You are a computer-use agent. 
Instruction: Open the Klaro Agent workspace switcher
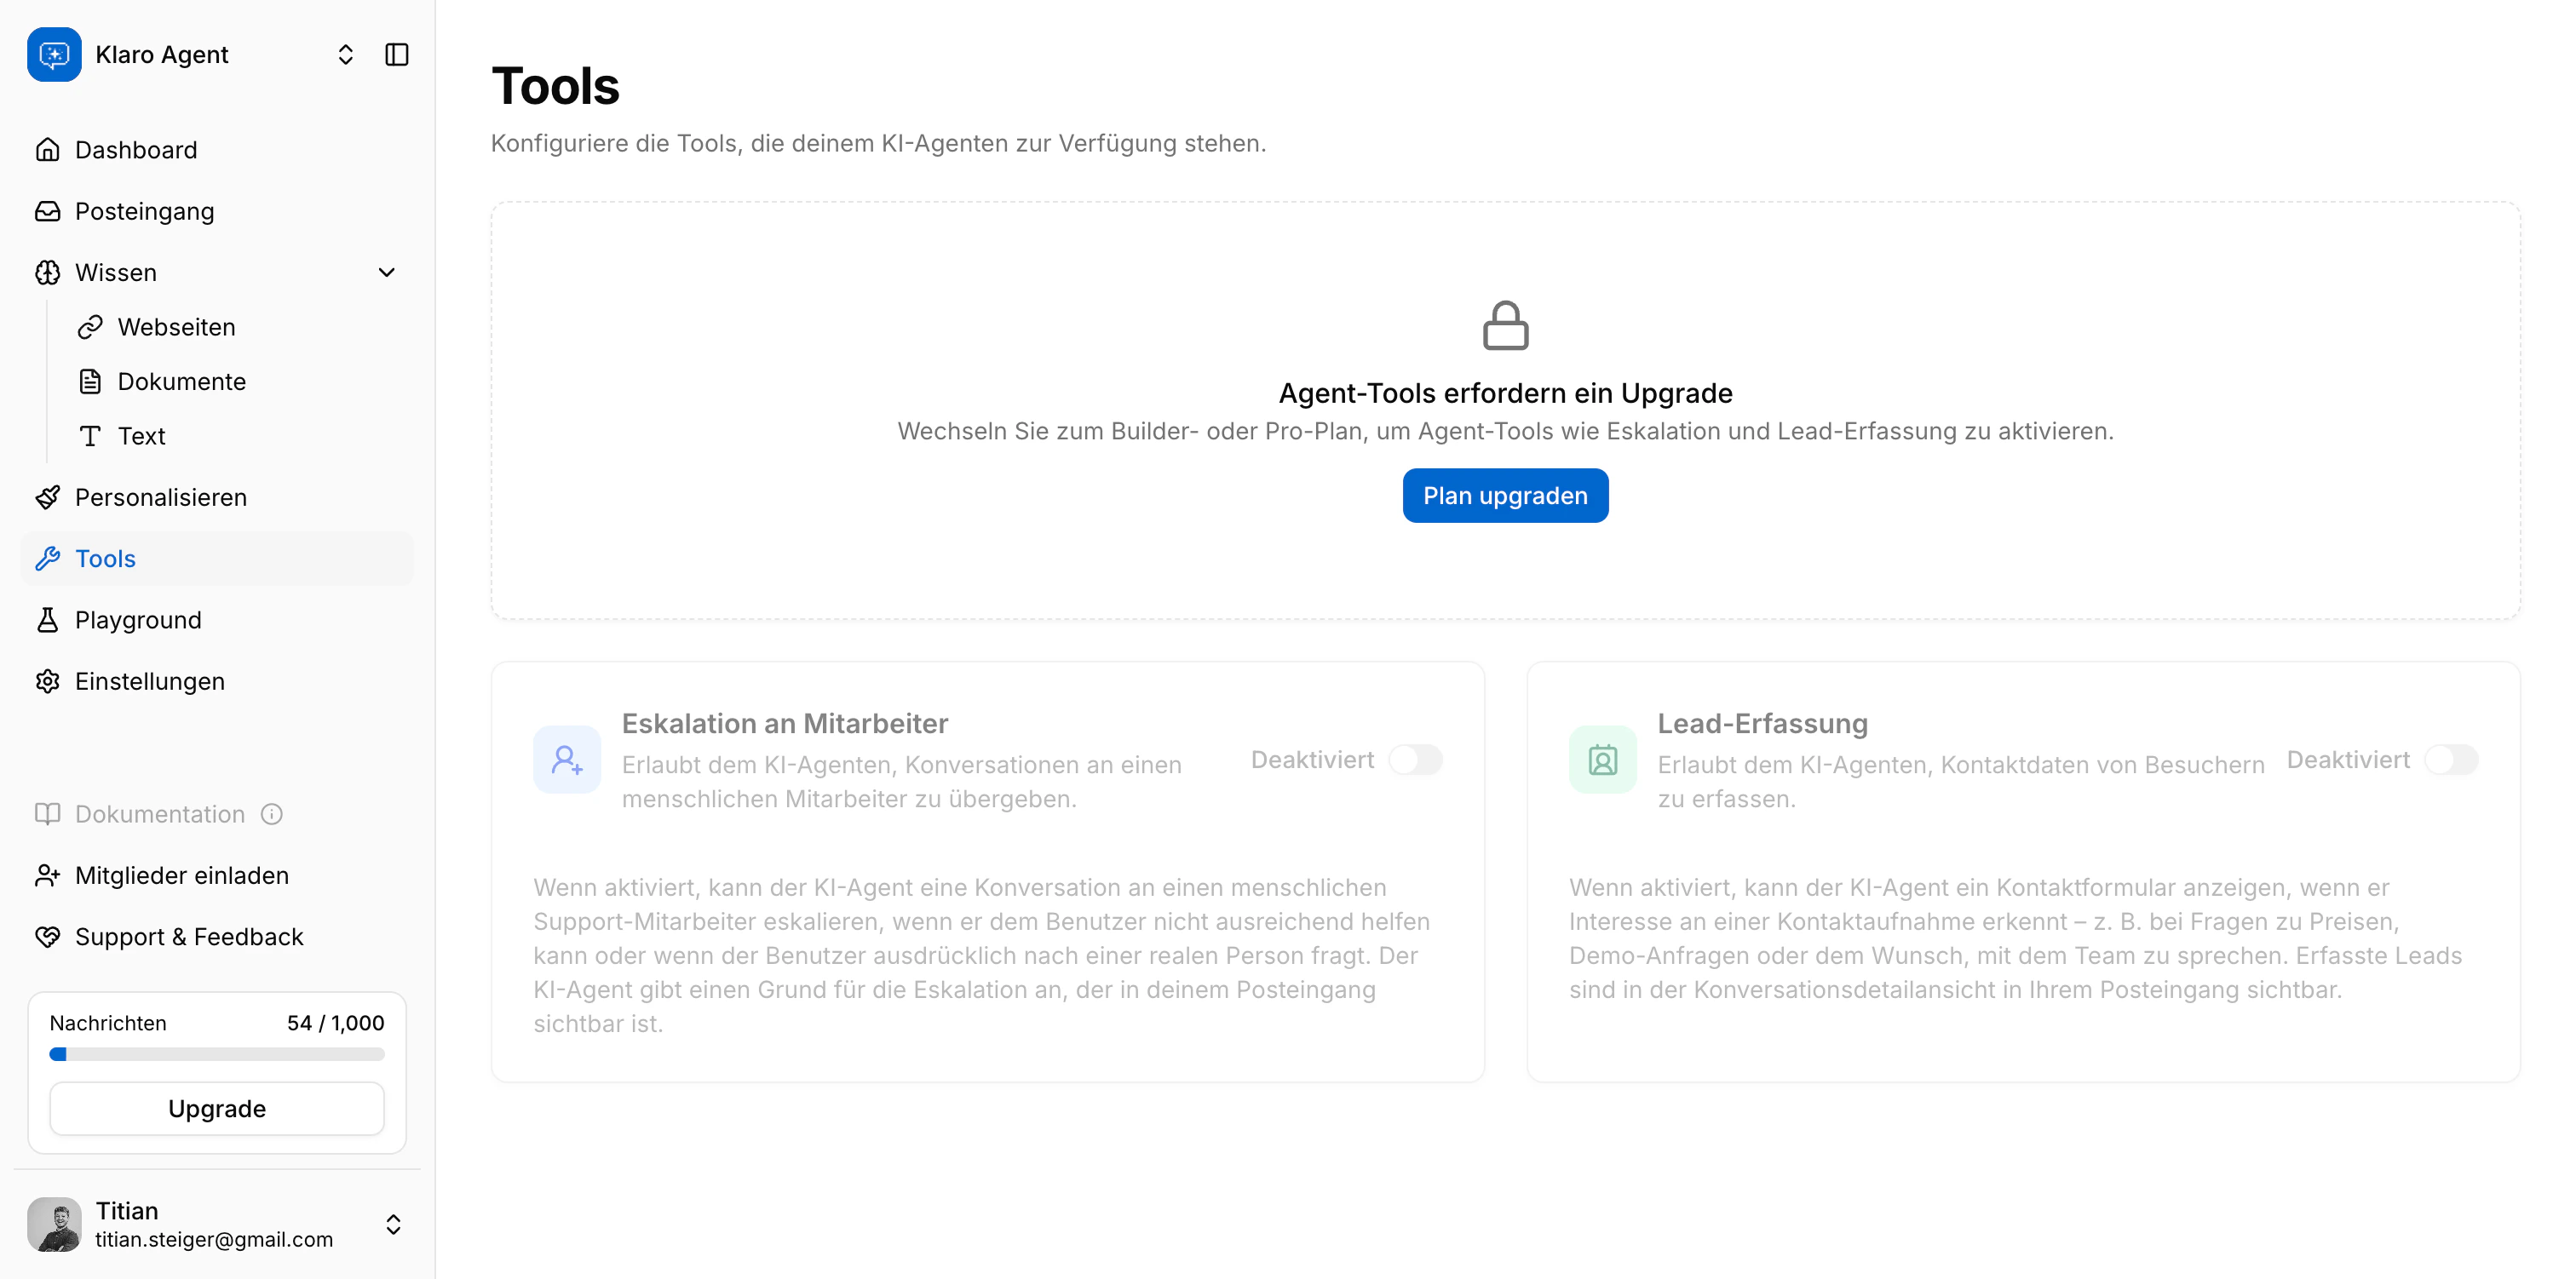click(x=345, y=54)
